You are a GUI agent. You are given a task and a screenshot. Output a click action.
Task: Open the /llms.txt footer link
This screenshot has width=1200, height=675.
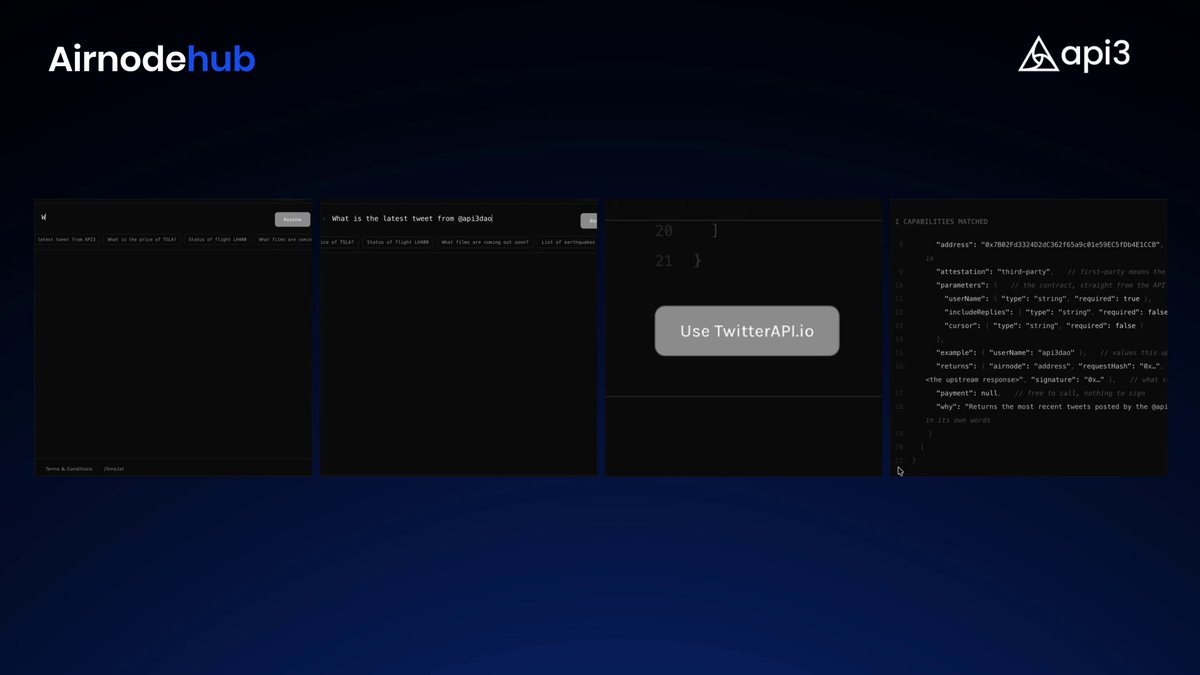(x=114, y=468)
